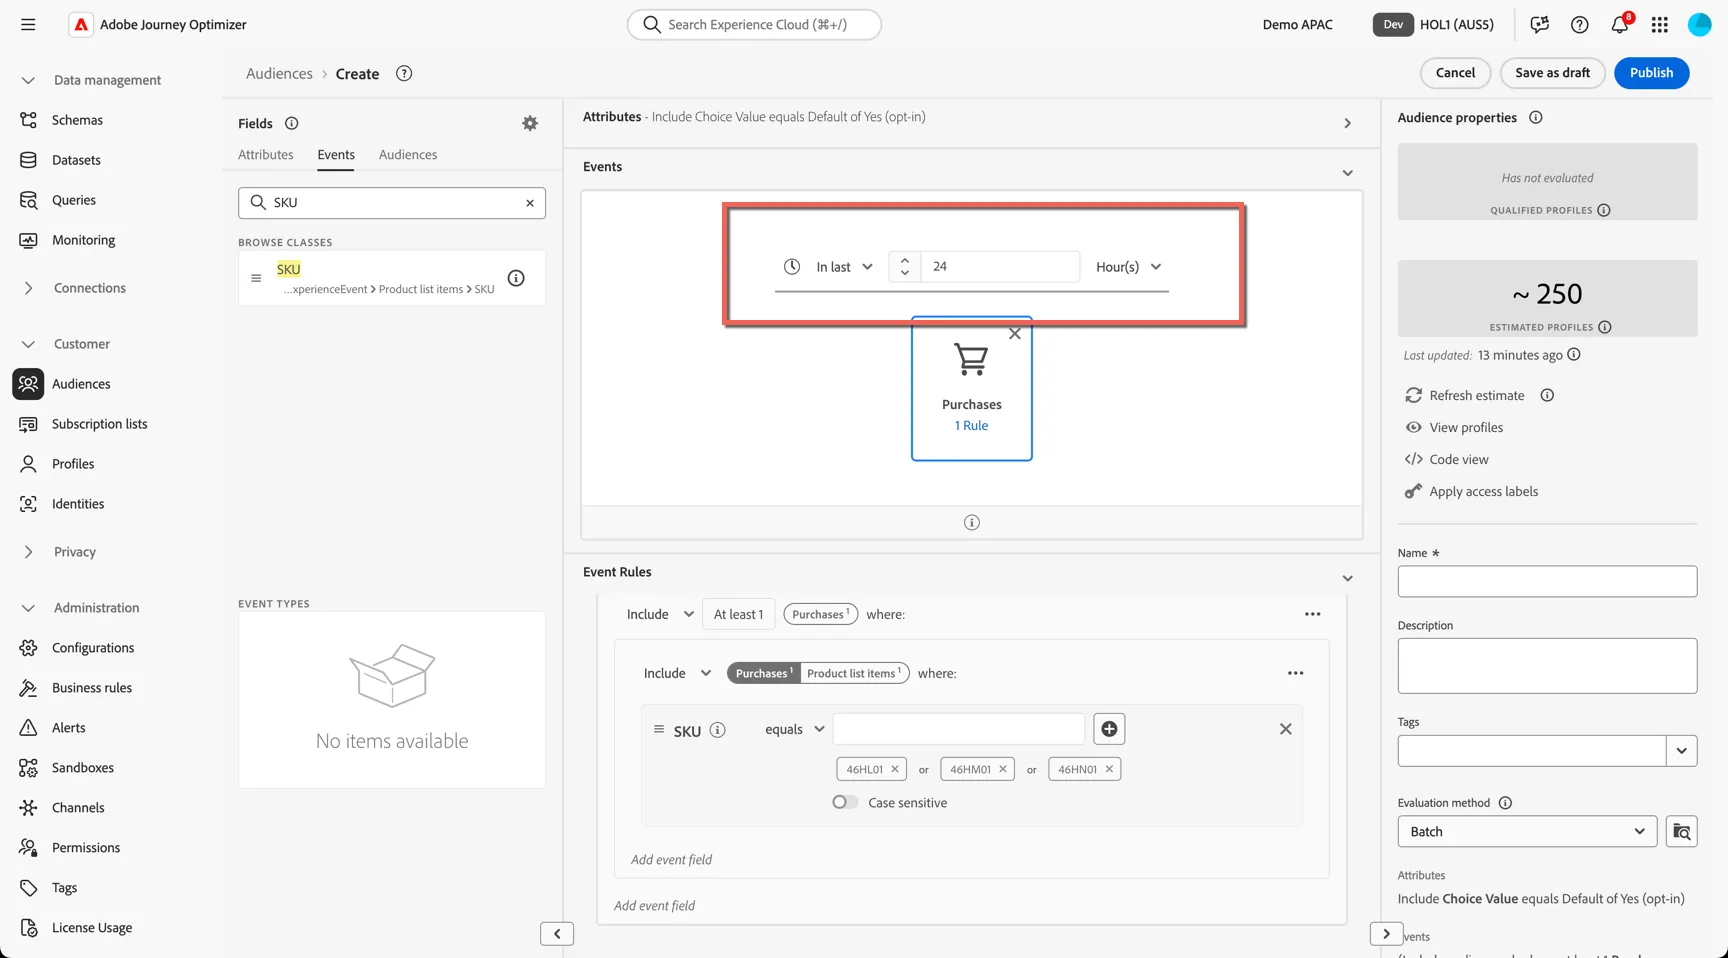Click the Search Experience Cloud field
The image size is (1728, 958).
click(x=754, y=24)
